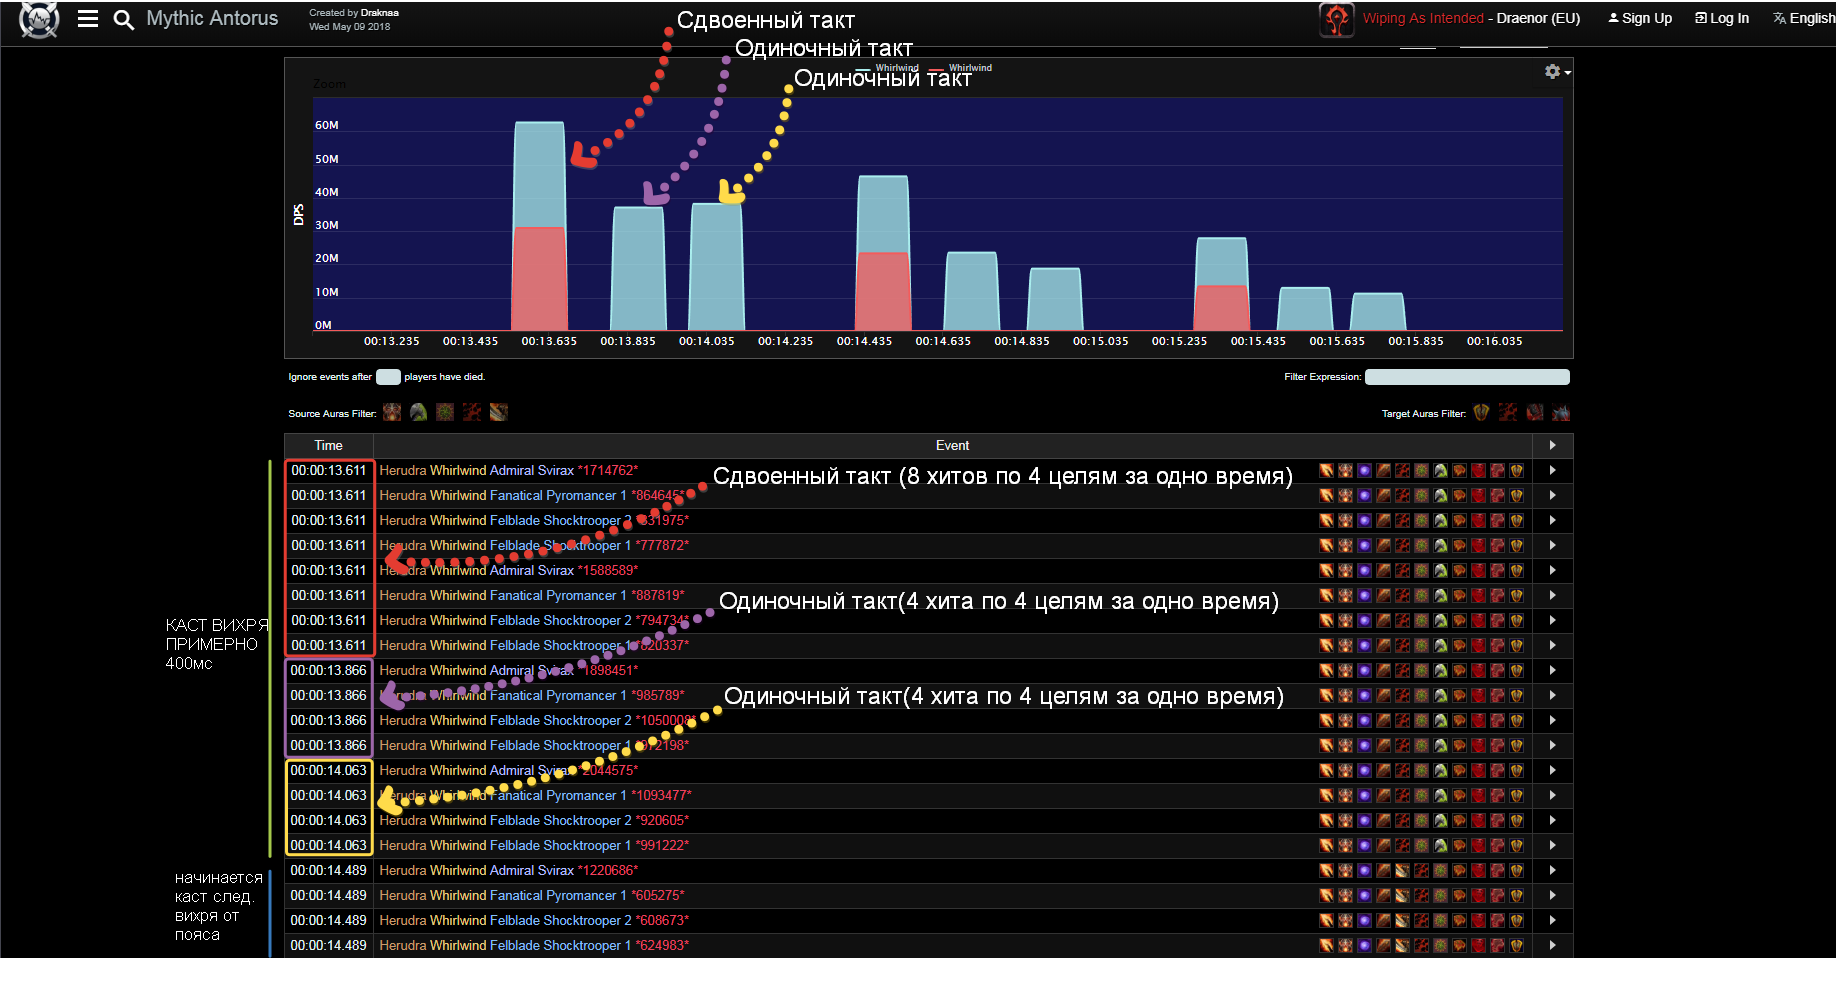Open the chart settings gear dropdown
The width and height of the screenshot is (1836, 1006).
(x=1556, y=72)
